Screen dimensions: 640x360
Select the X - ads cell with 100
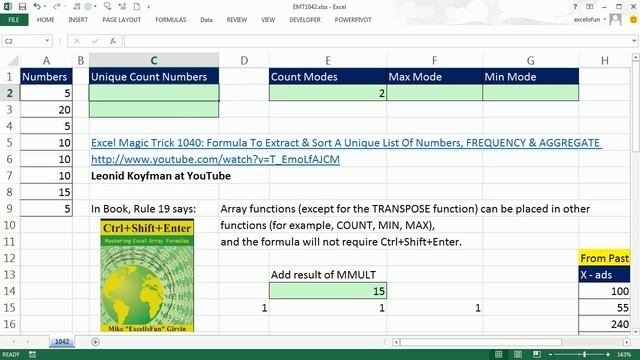(x=604, y=291)
